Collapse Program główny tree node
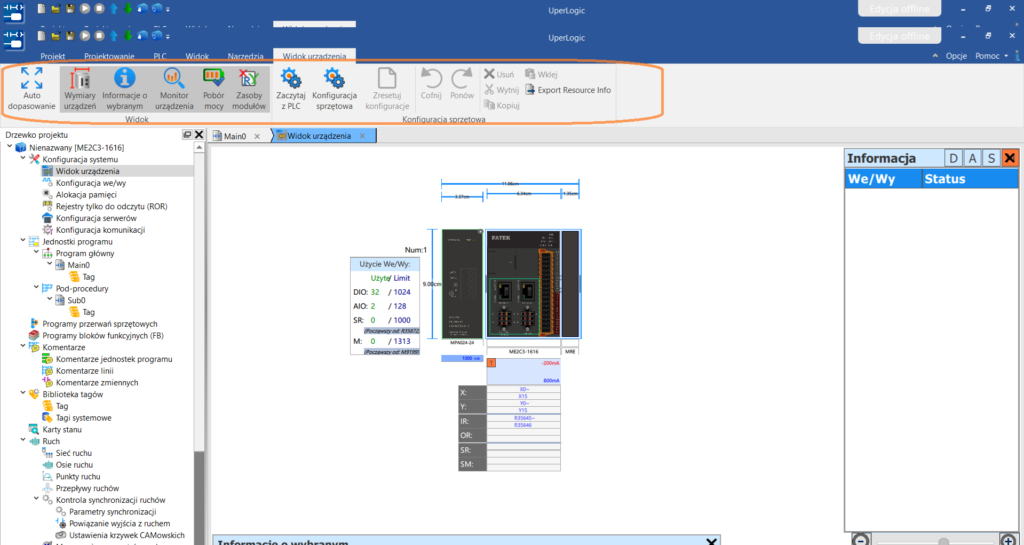The image size is (1024, 545). pos(36,253)
